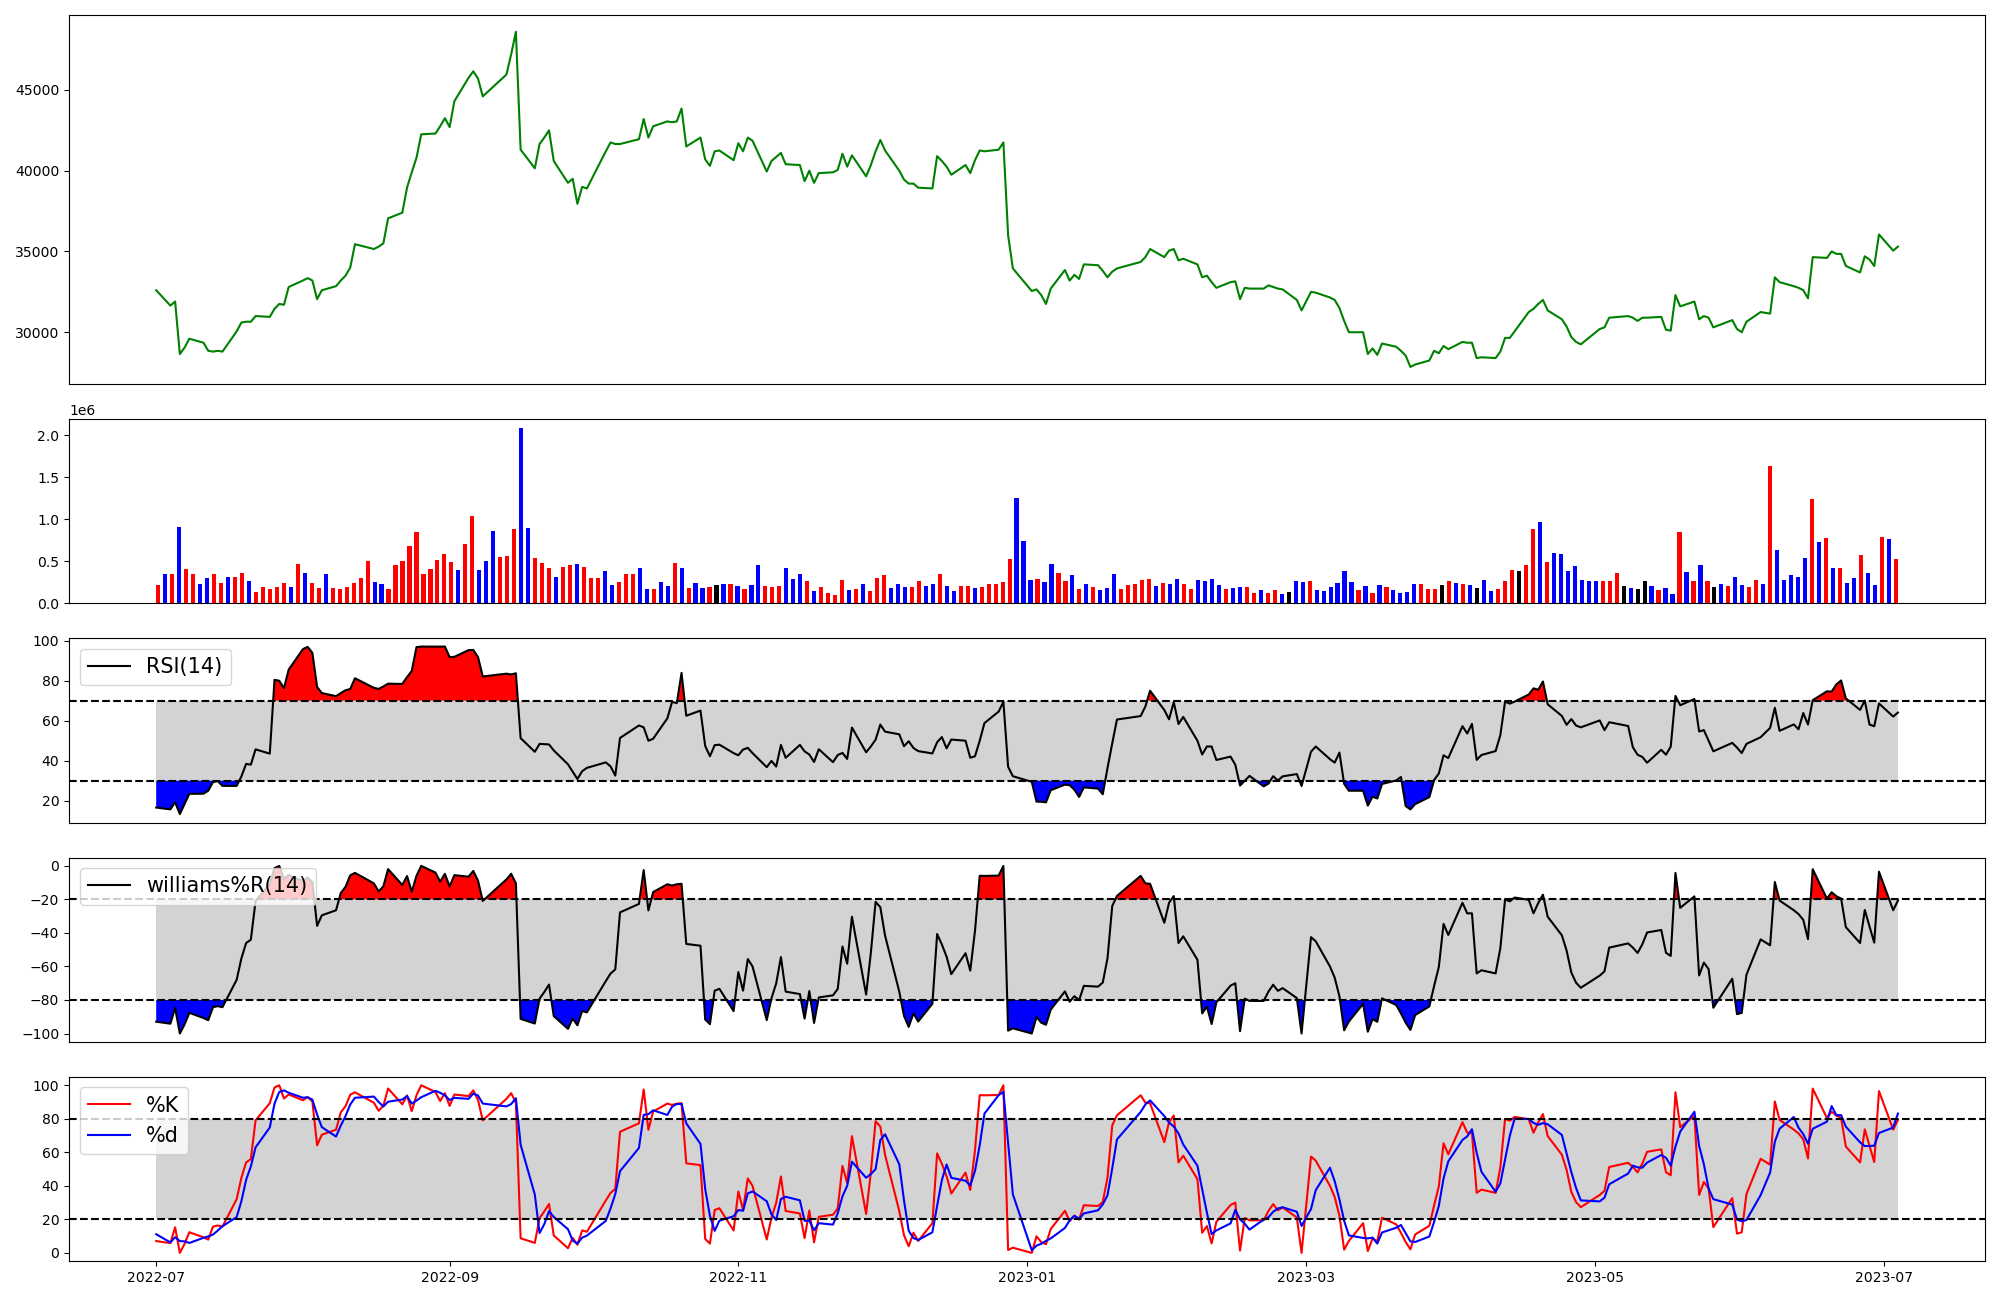Click the black RSI legend line sample
The height and width of the screenshot is (1300, 2000).
click(109, 666)
